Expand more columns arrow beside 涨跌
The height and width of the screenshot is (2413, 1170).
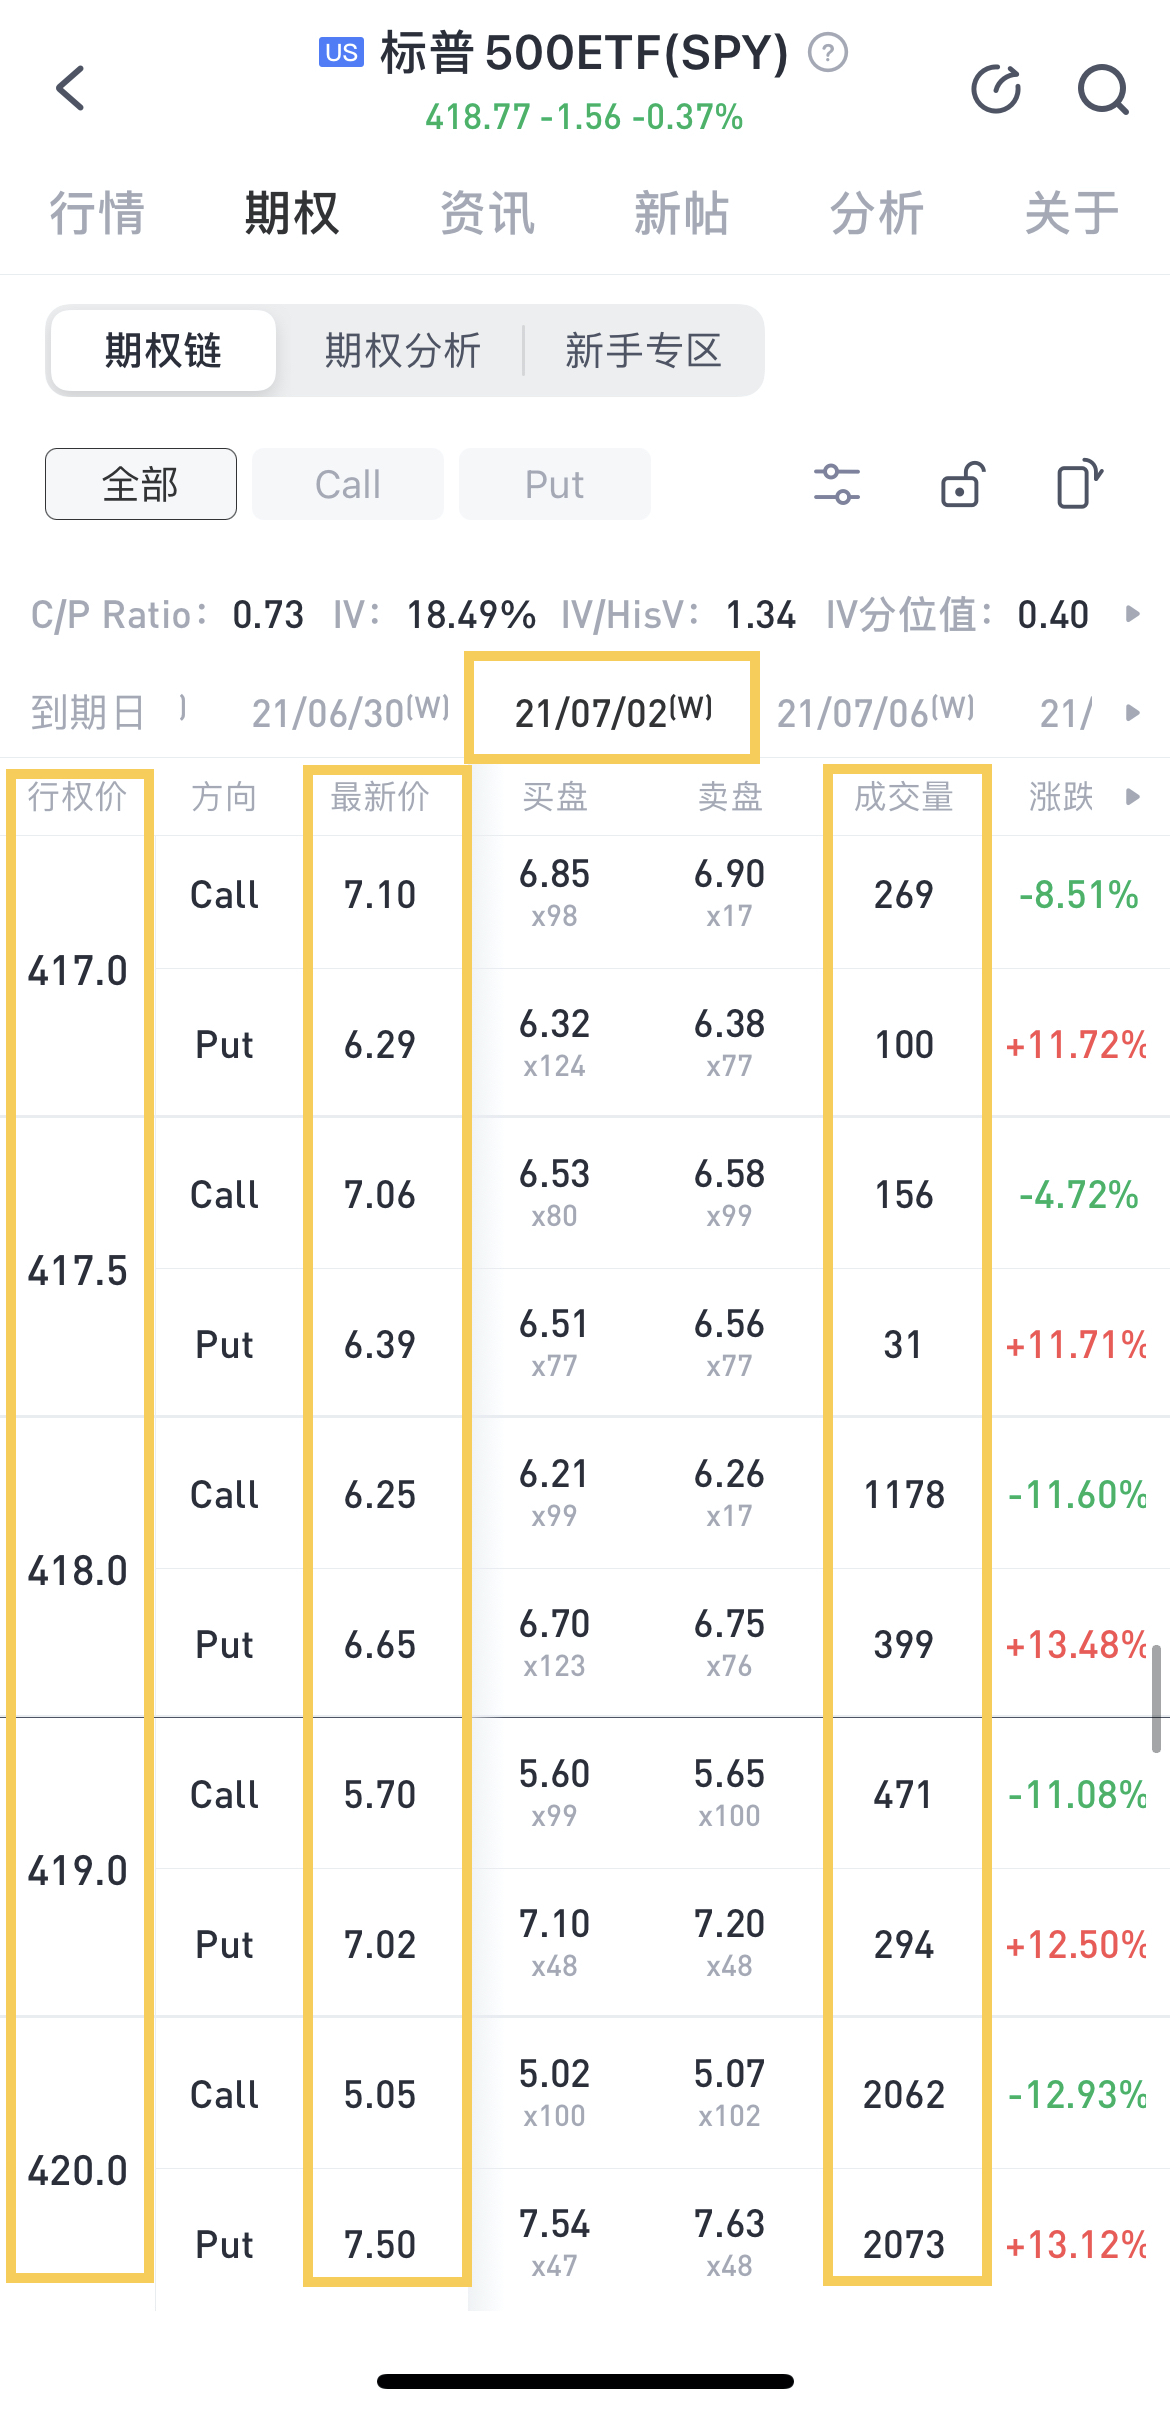click(x=1132, y=797)
